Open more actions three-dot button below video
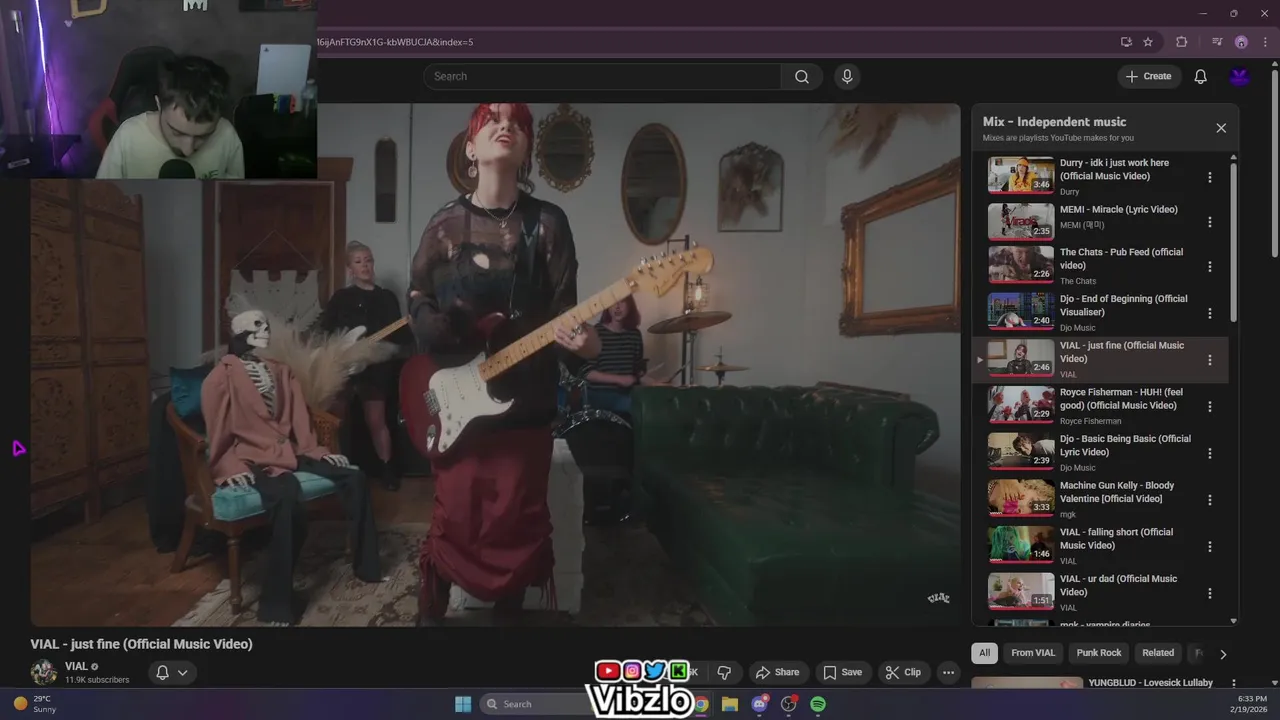This screenshot has height=720, width=1280. (948, 672)
